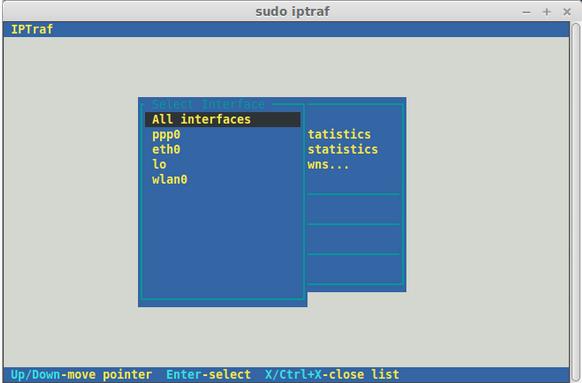Select the highlighted All interfaces entry

point(222,120)
